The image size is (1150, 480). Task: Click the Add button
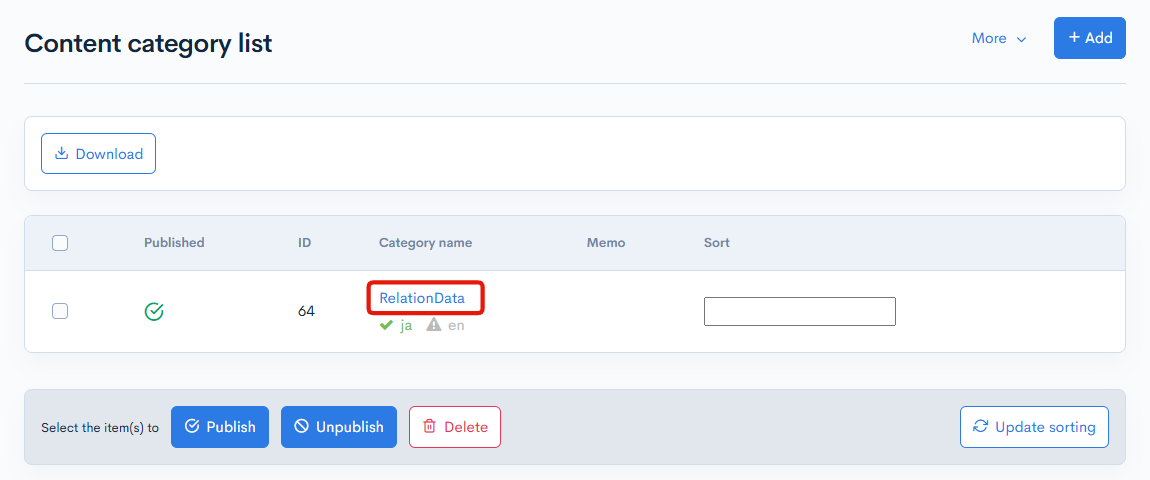[1089, 38]
